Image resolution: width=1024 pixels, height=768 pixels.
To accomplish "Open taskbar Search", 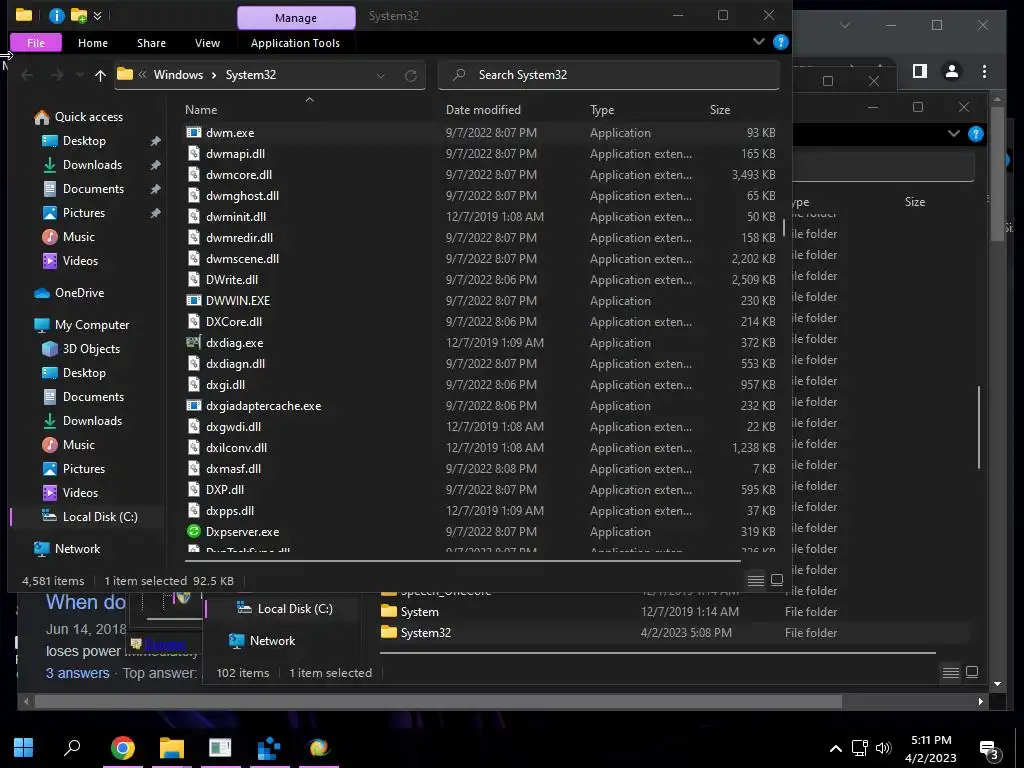I will (72, 748).
